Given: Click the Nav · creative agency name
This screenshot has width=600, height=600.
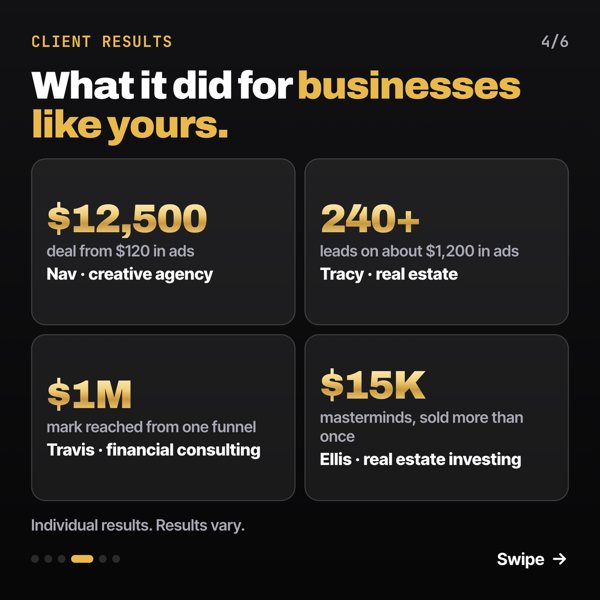Looking at the screenshot, I should (129, 274).
